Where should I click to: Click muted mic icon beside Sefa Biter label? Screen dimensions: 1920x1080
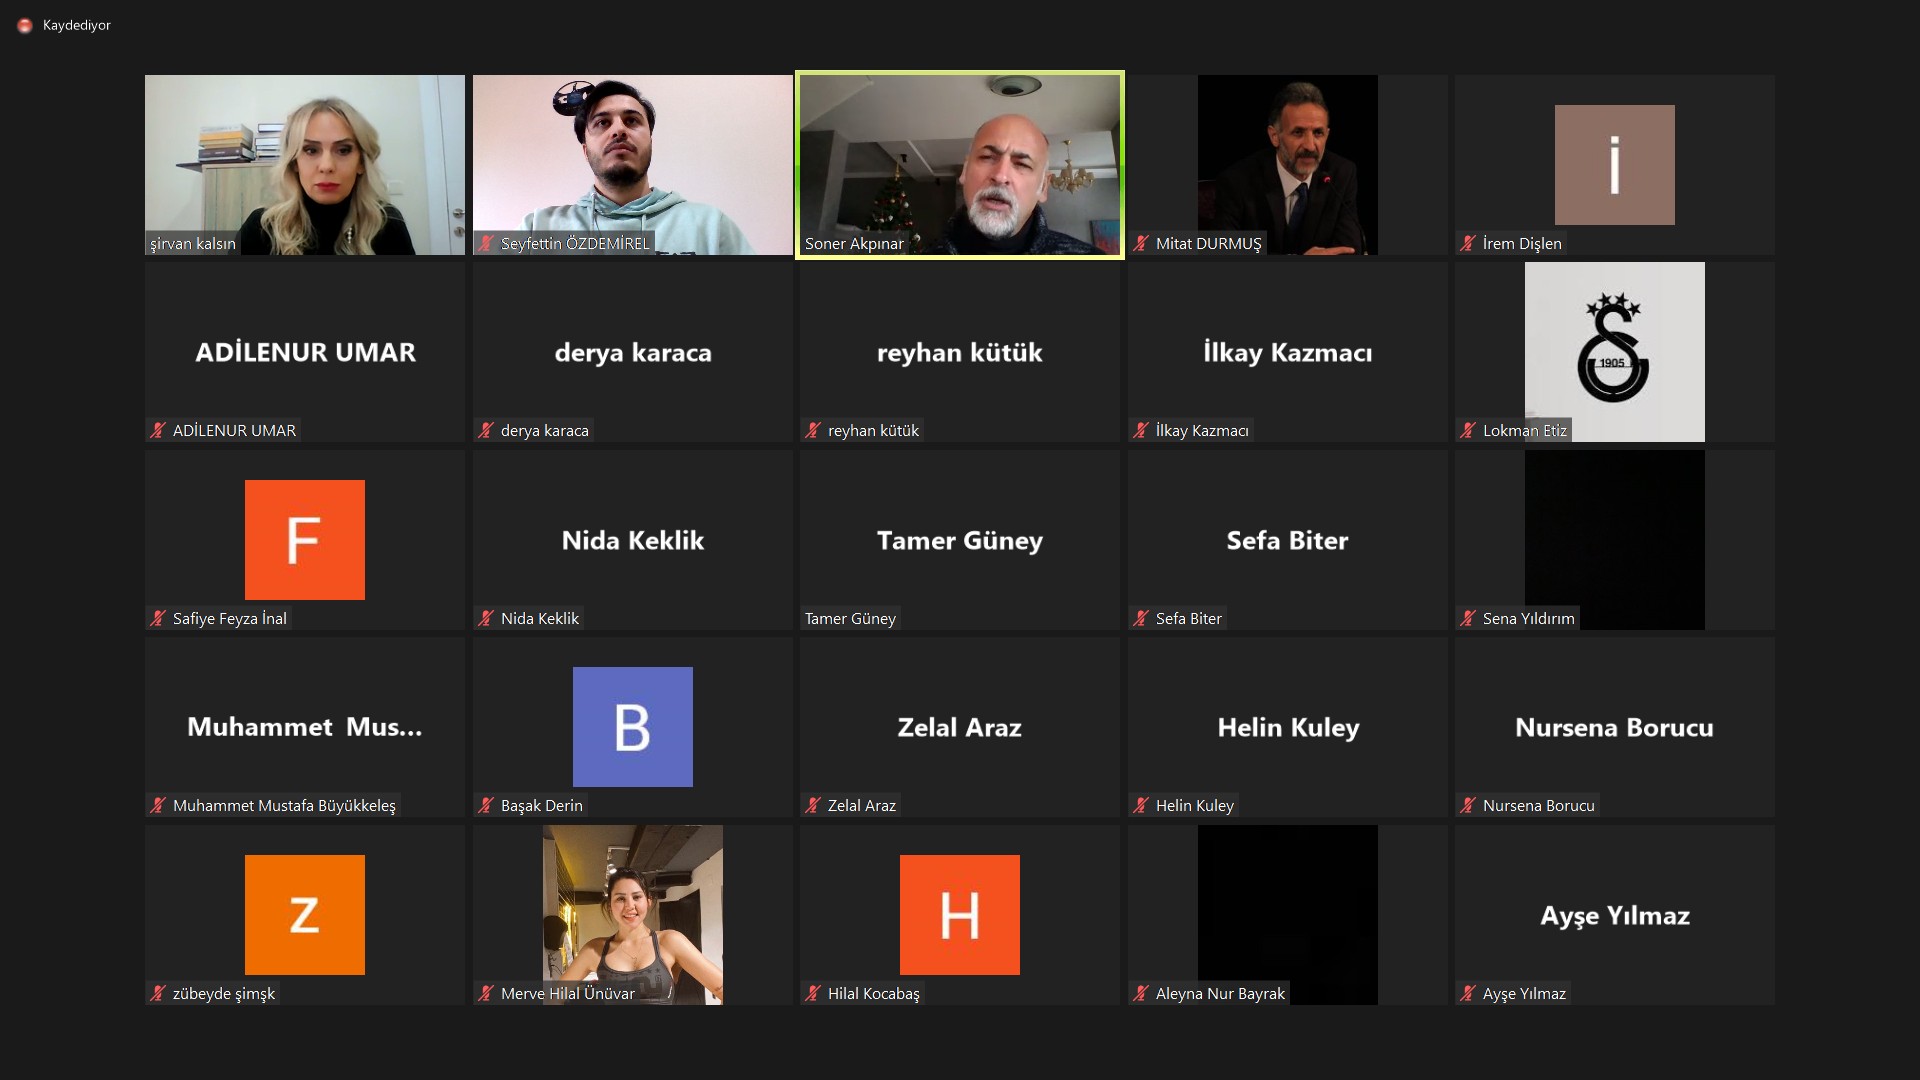(1141, 618)
